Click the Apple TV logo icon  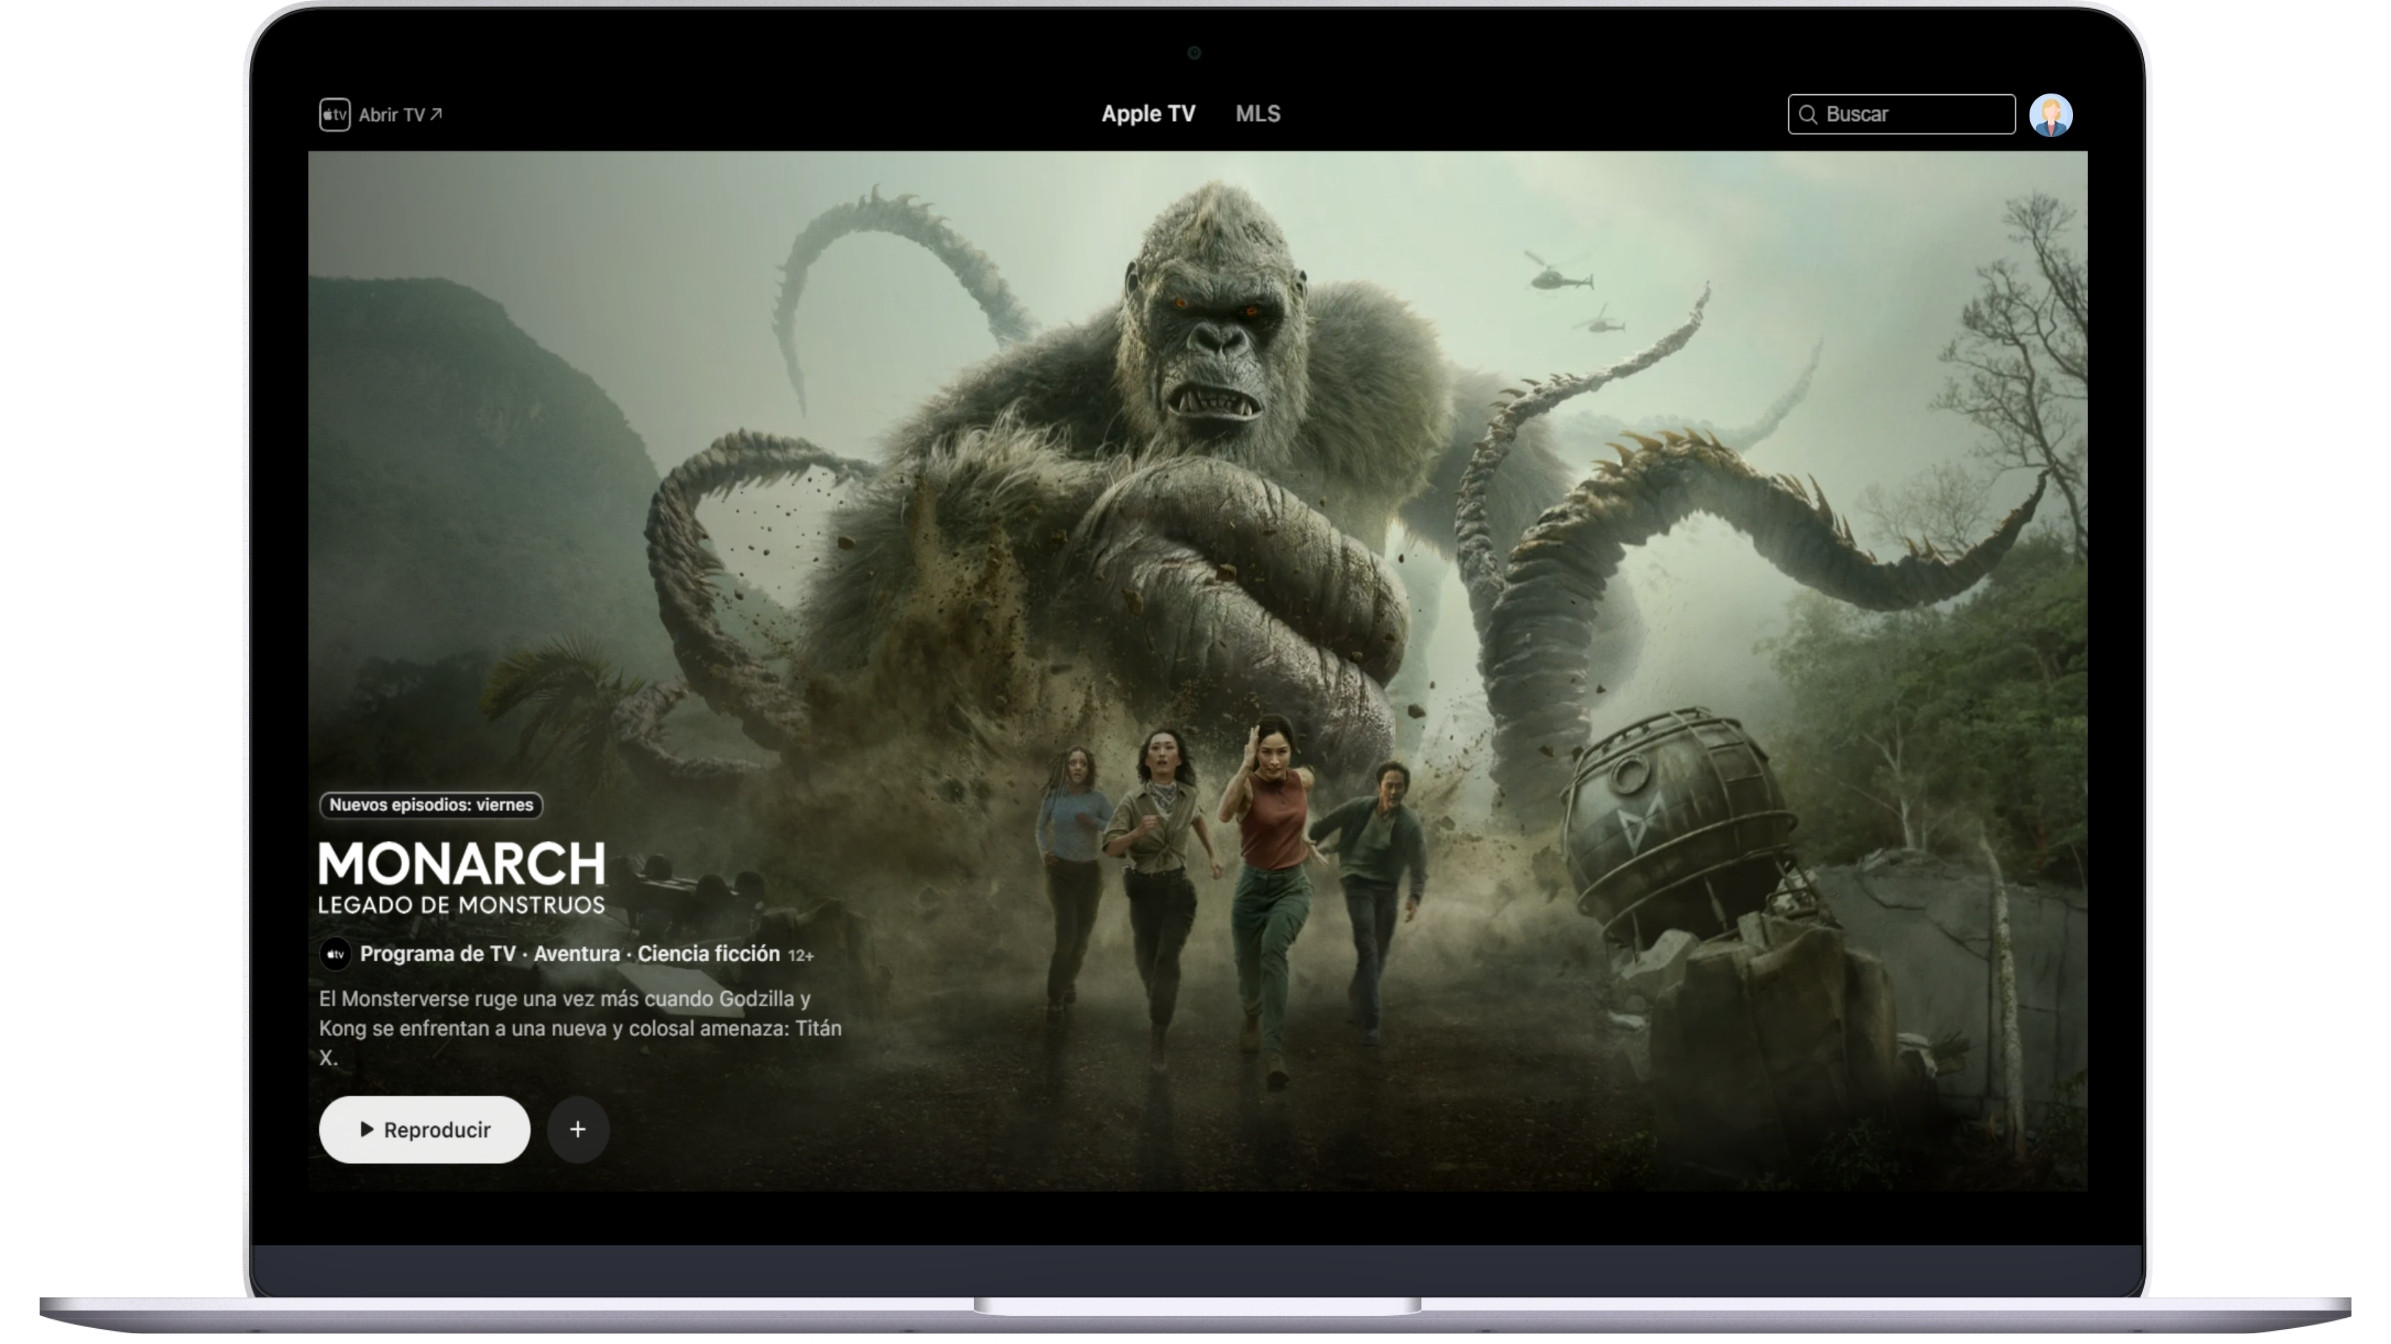click(334, 114)
